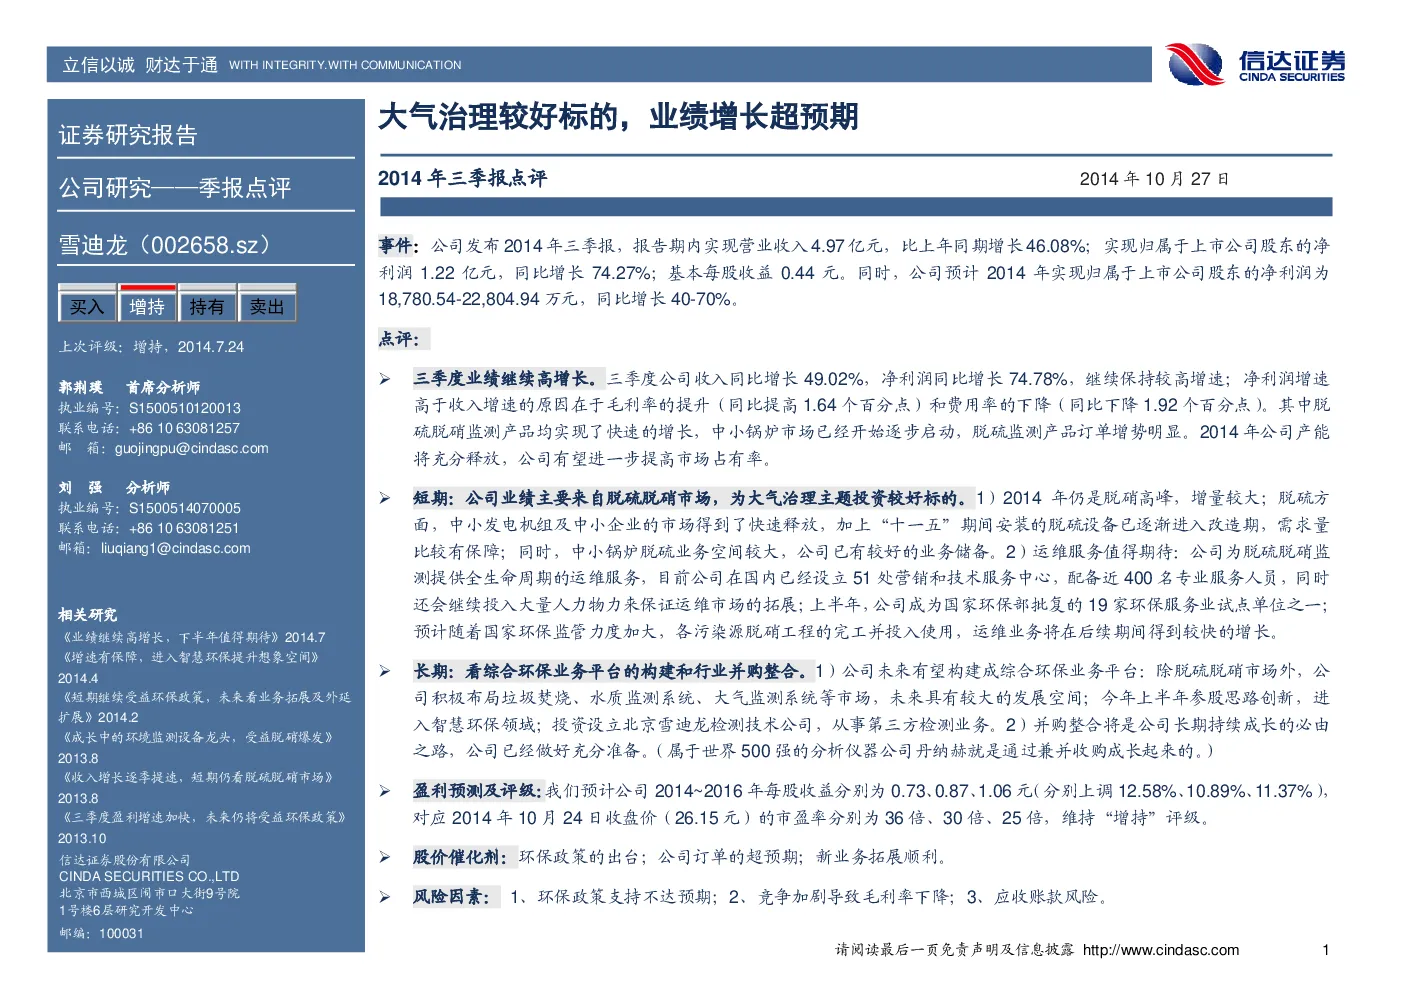
Task: Click the 上次评级 line
Action: point(151,347)
